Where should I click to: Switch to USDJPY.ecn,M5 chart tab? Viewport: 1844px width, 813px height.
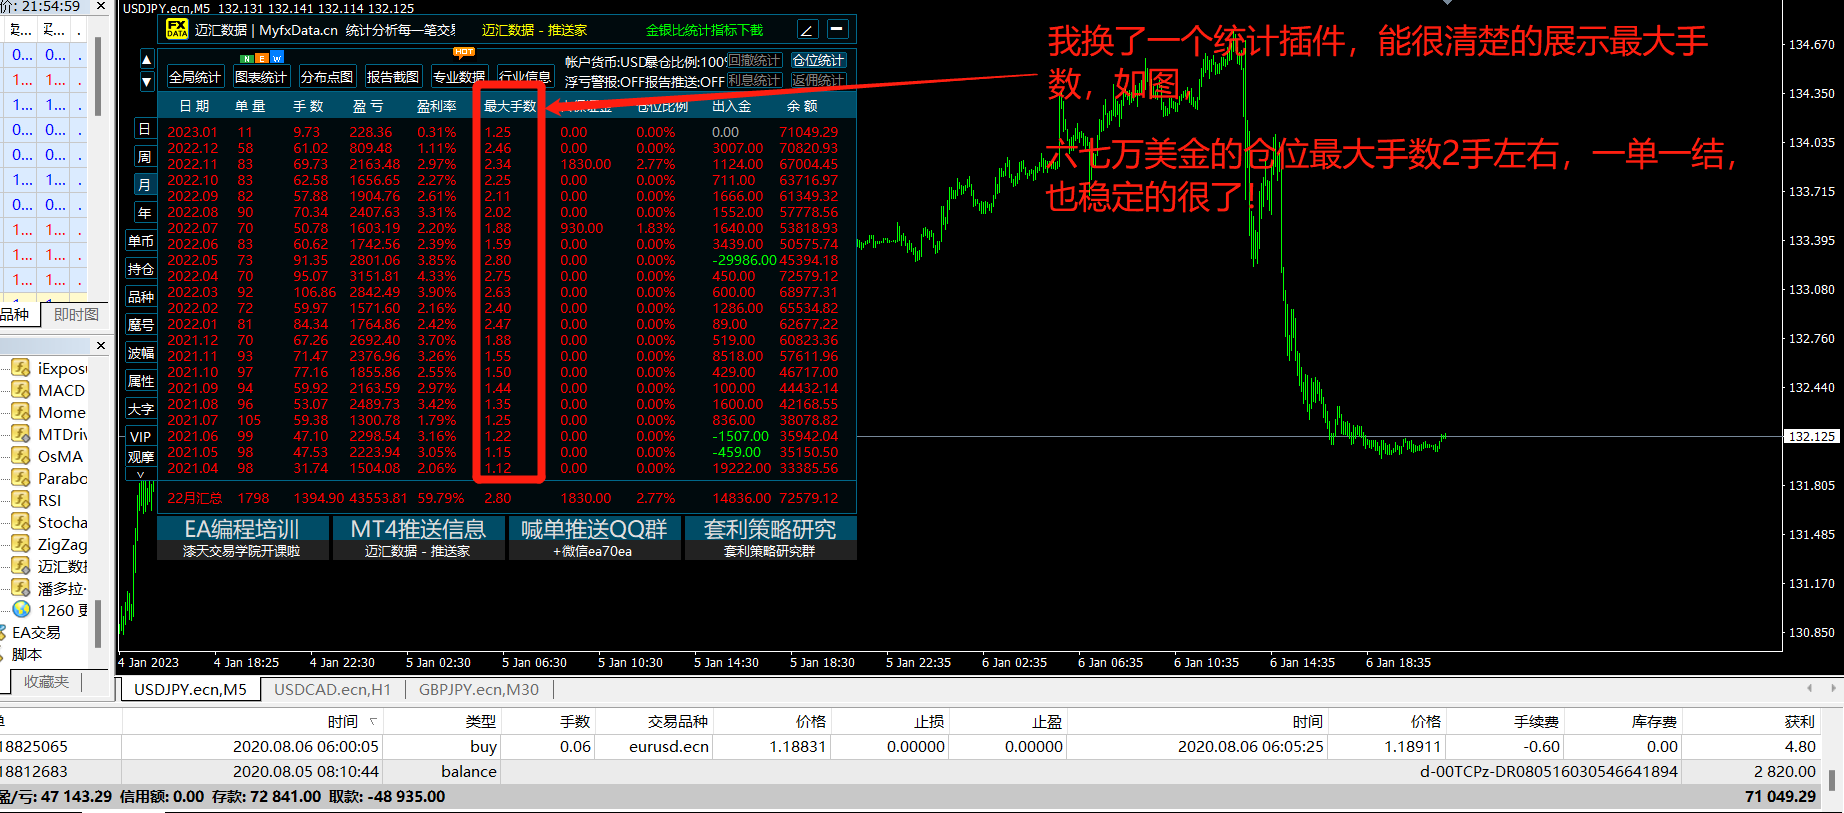190,689
